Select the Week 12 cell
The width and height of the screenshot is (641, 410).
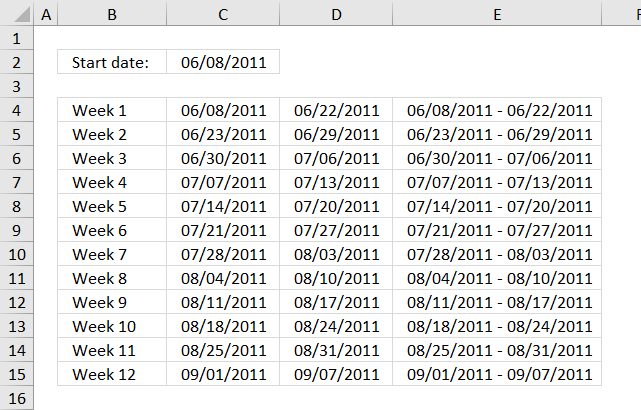tap(112, 374)
